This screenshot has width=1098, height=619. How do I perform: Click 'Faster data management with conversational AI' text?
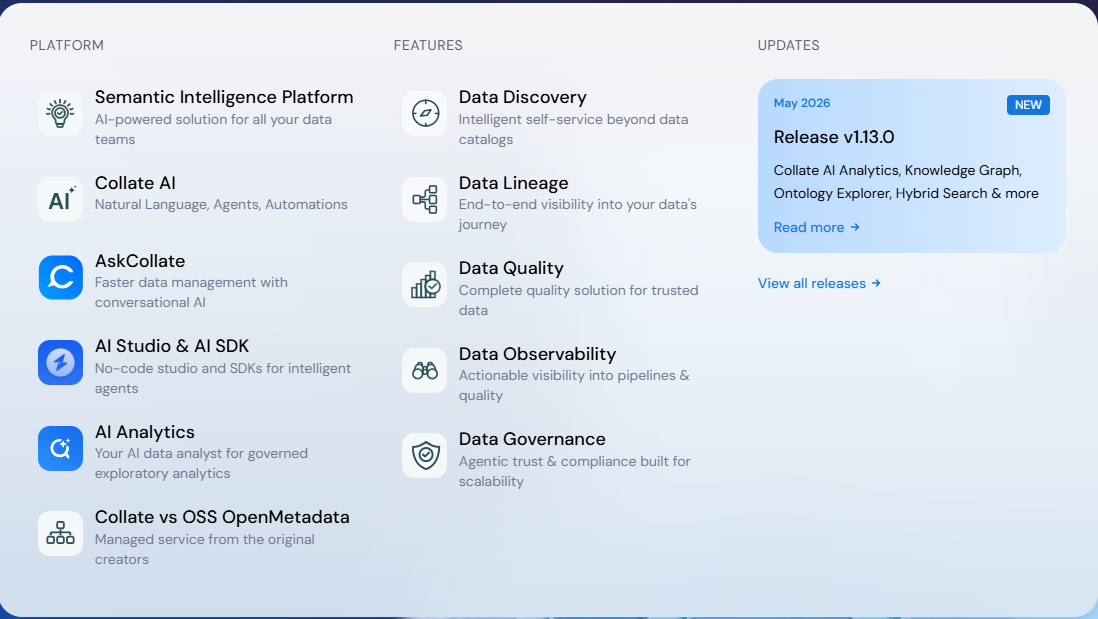(x=191, y=293)
